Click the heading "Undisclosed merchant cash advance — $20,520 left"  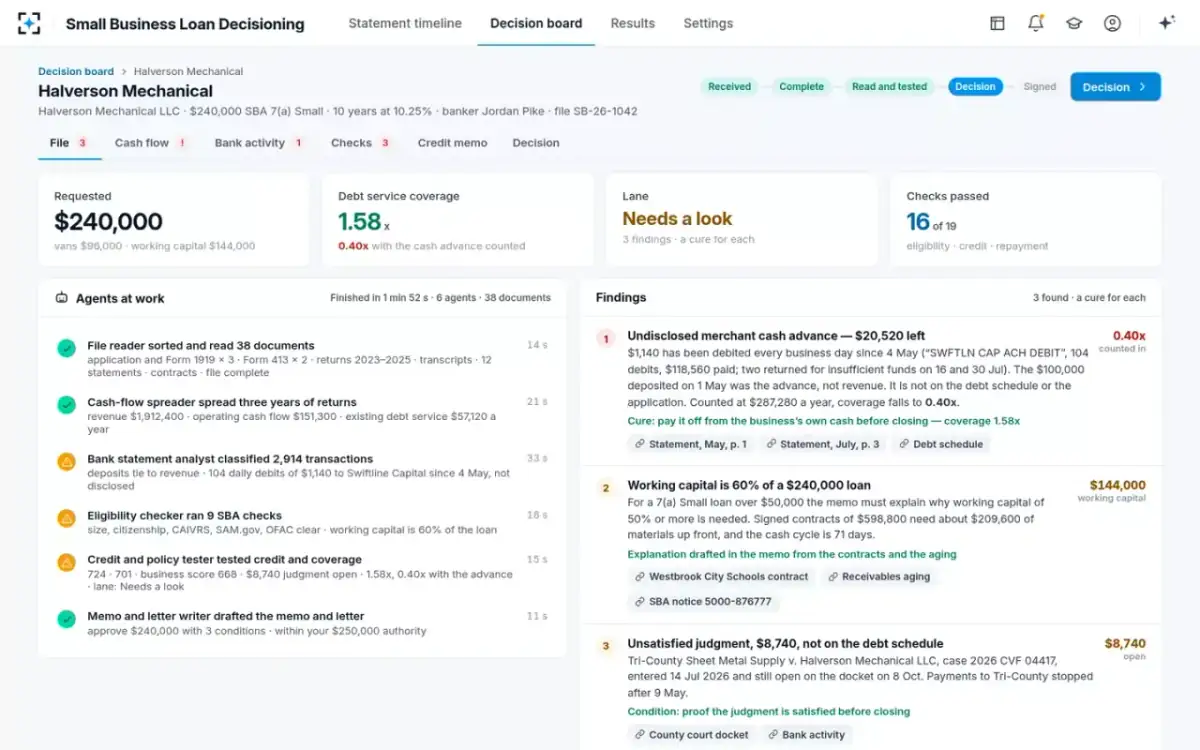click(776, 336)
